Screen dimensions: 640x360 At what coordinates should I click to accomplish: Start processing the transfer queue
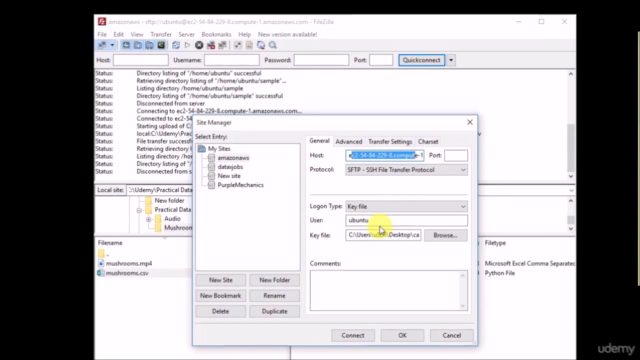(x=187, y=45)
